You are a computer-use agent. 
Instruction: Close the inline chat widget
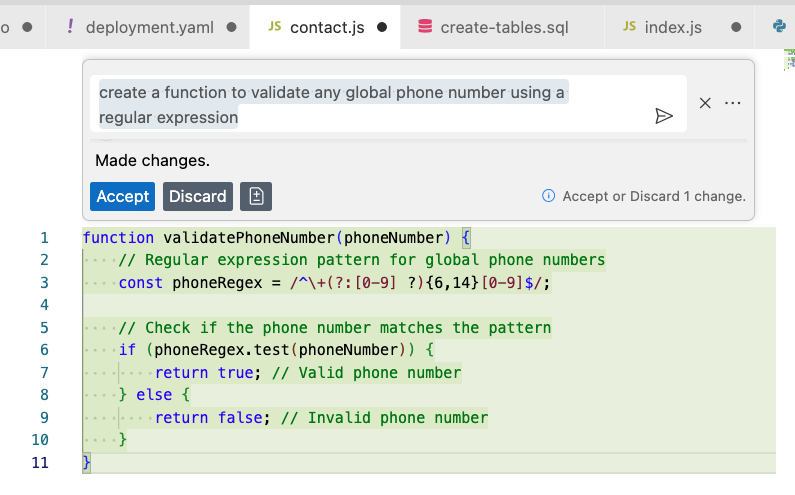coord(705,103)
